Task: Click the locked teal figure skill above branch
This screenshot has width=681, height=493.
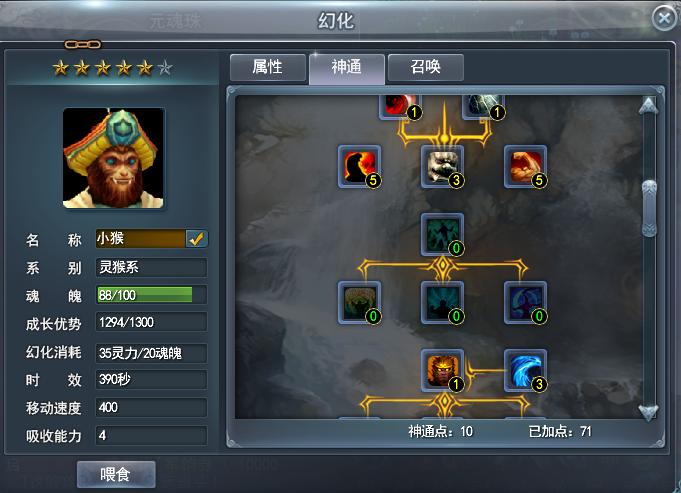Action: [x=443, y=235]
